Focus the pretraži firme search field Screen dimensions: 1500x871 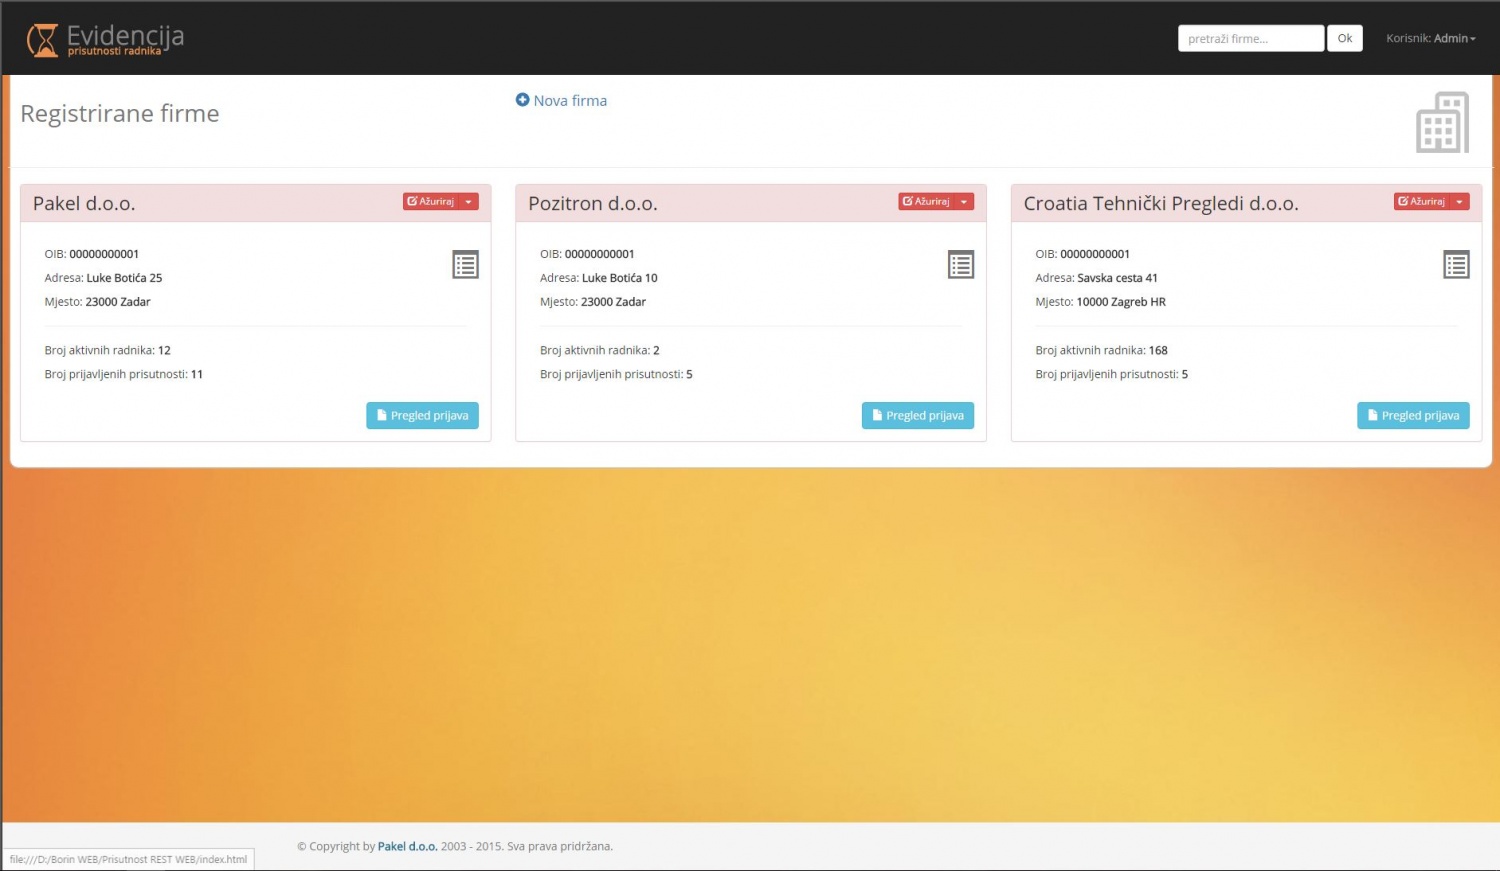(x=1251, y=39)
